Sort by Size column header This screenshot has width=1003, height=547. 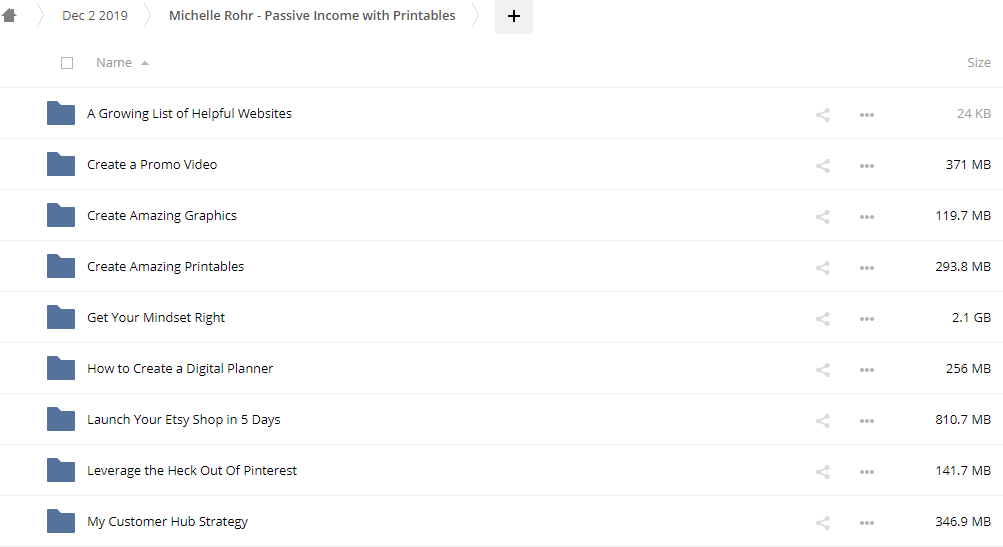coord(978,63)
